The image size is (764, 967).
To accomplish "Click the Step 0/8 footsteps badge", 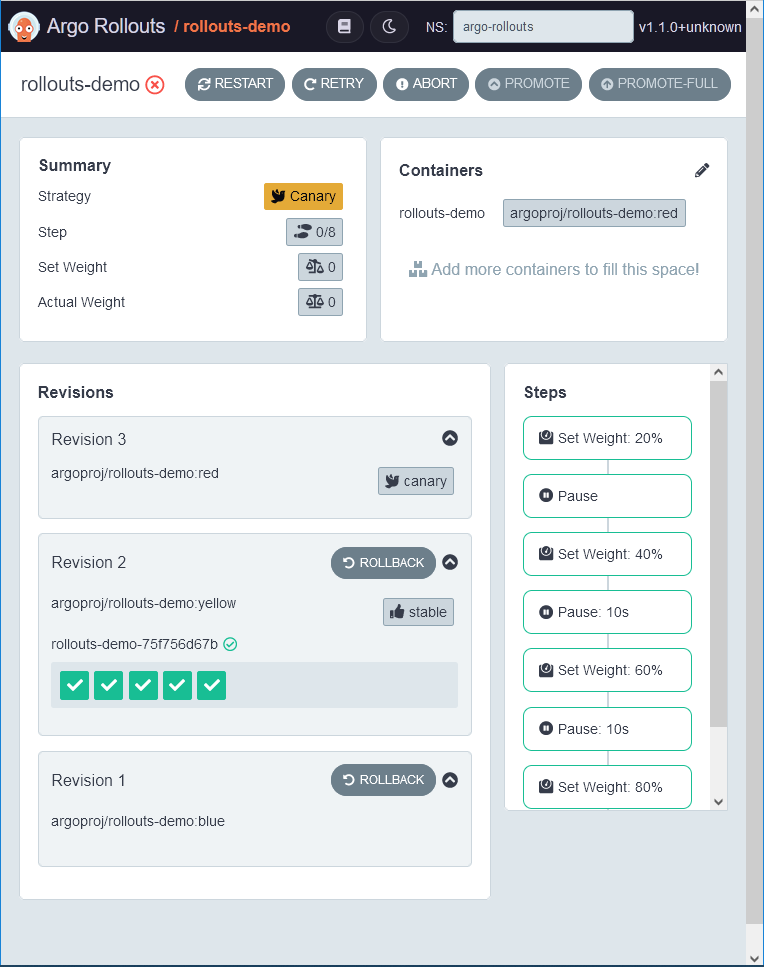I will tap(314, 232).
